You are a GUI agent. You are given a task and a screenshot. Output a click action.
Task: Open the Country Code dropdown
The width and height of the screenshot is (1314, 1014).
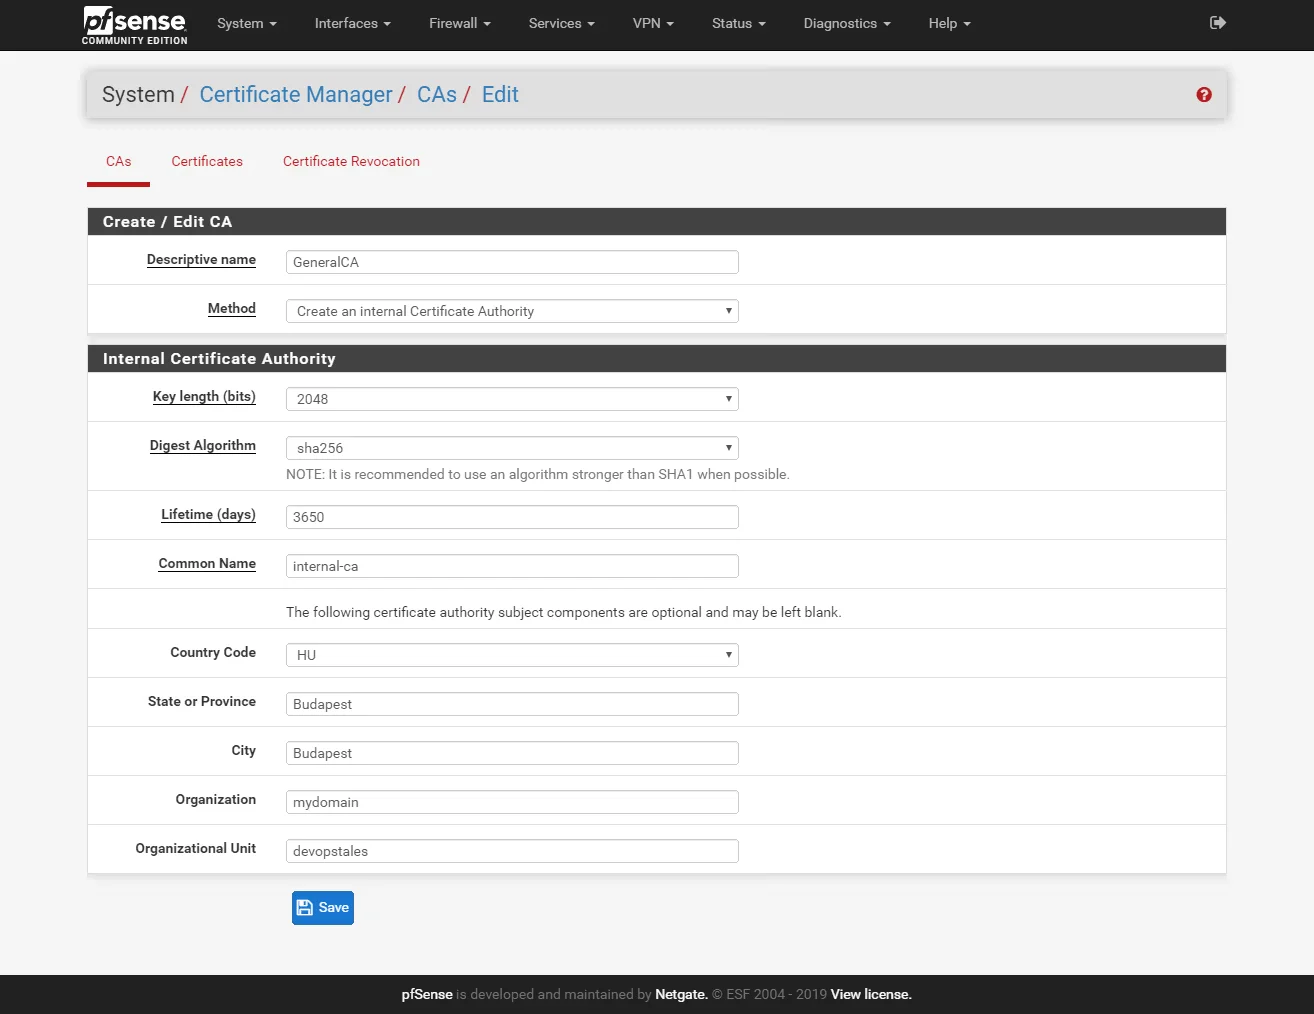tap(511, 654)
